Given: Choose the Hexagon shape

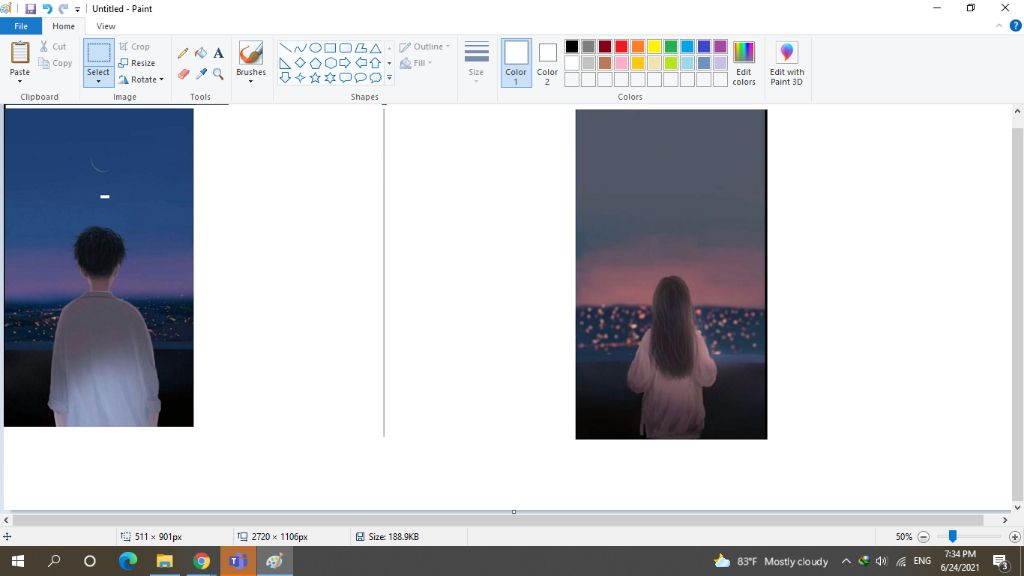Looking at the screenshot, I should pyautogui.click(x=330, y=63).
